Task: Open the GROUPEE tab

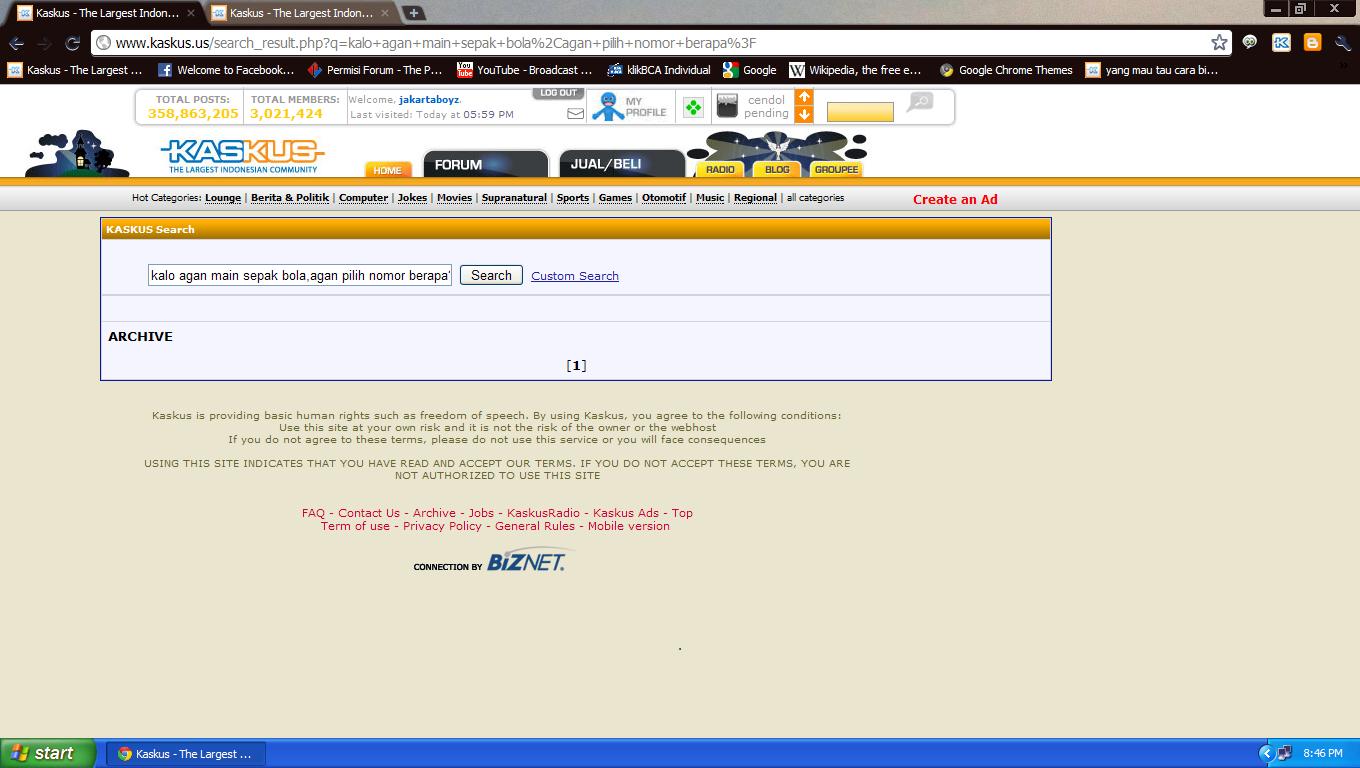Action: coord(836,169)
